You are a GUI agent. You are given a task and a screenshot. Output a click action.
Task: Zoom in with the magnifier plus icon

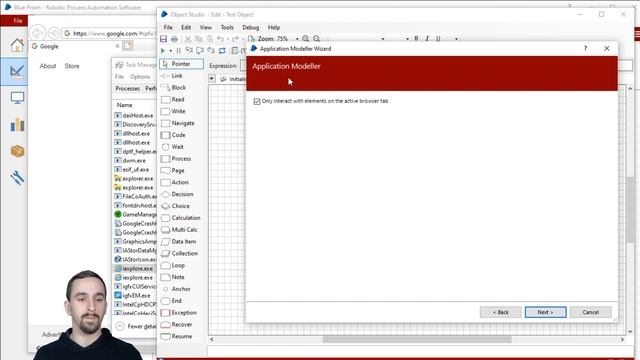306,39
